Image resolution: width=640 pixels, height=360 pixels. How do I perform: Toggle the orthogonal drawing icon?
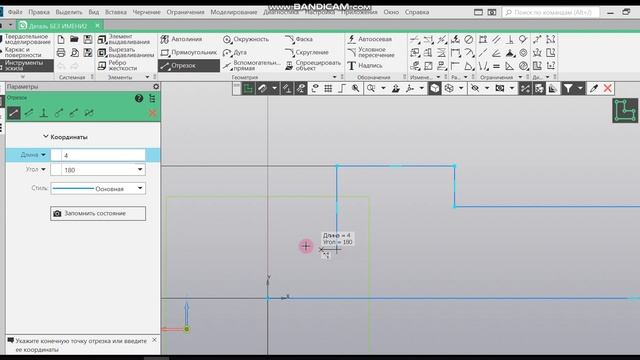(x=342, y=89)
